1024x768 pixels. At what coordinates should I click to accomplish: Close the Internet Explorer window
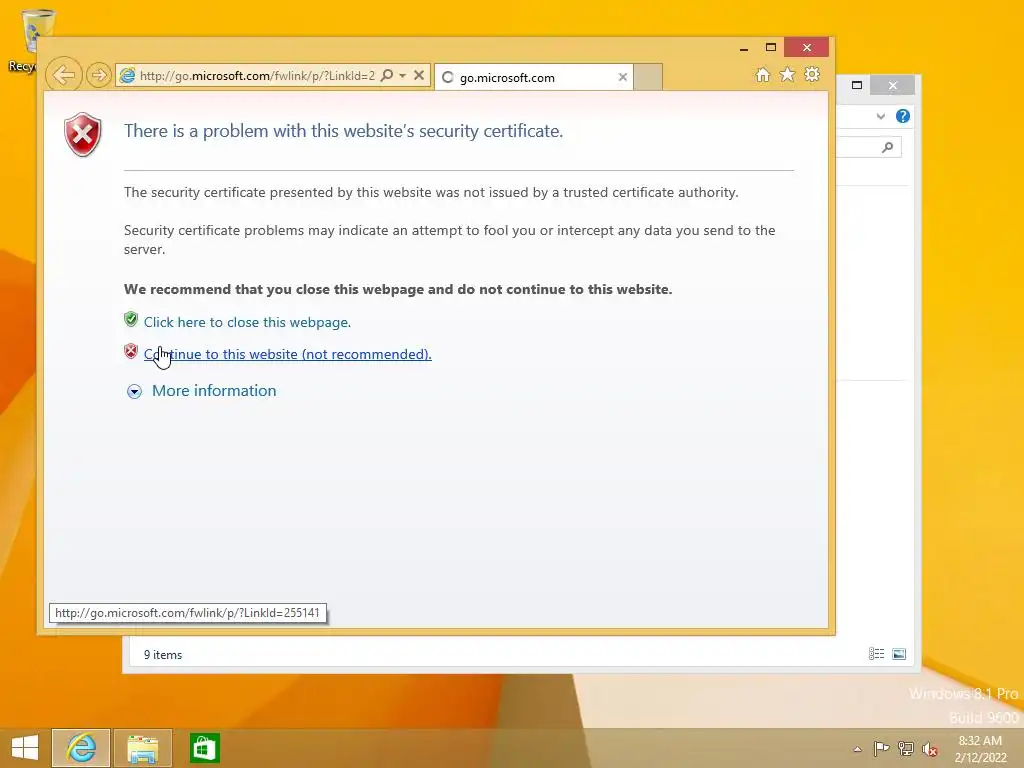[807, 48]
